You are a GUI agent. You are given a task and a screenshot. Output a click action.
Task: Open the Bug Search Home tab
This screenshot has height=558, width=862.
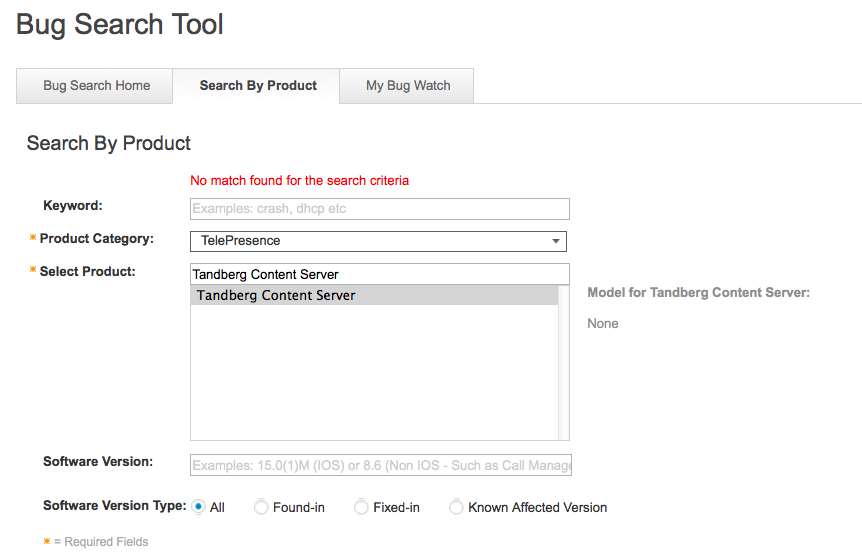click(x=95, y=86)
